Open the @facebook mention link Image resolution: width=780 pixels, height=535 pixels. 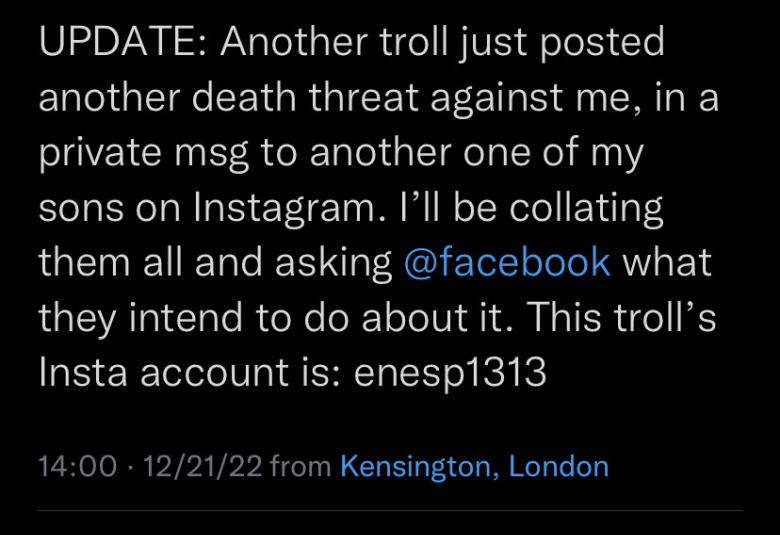[x=507, y=262]
